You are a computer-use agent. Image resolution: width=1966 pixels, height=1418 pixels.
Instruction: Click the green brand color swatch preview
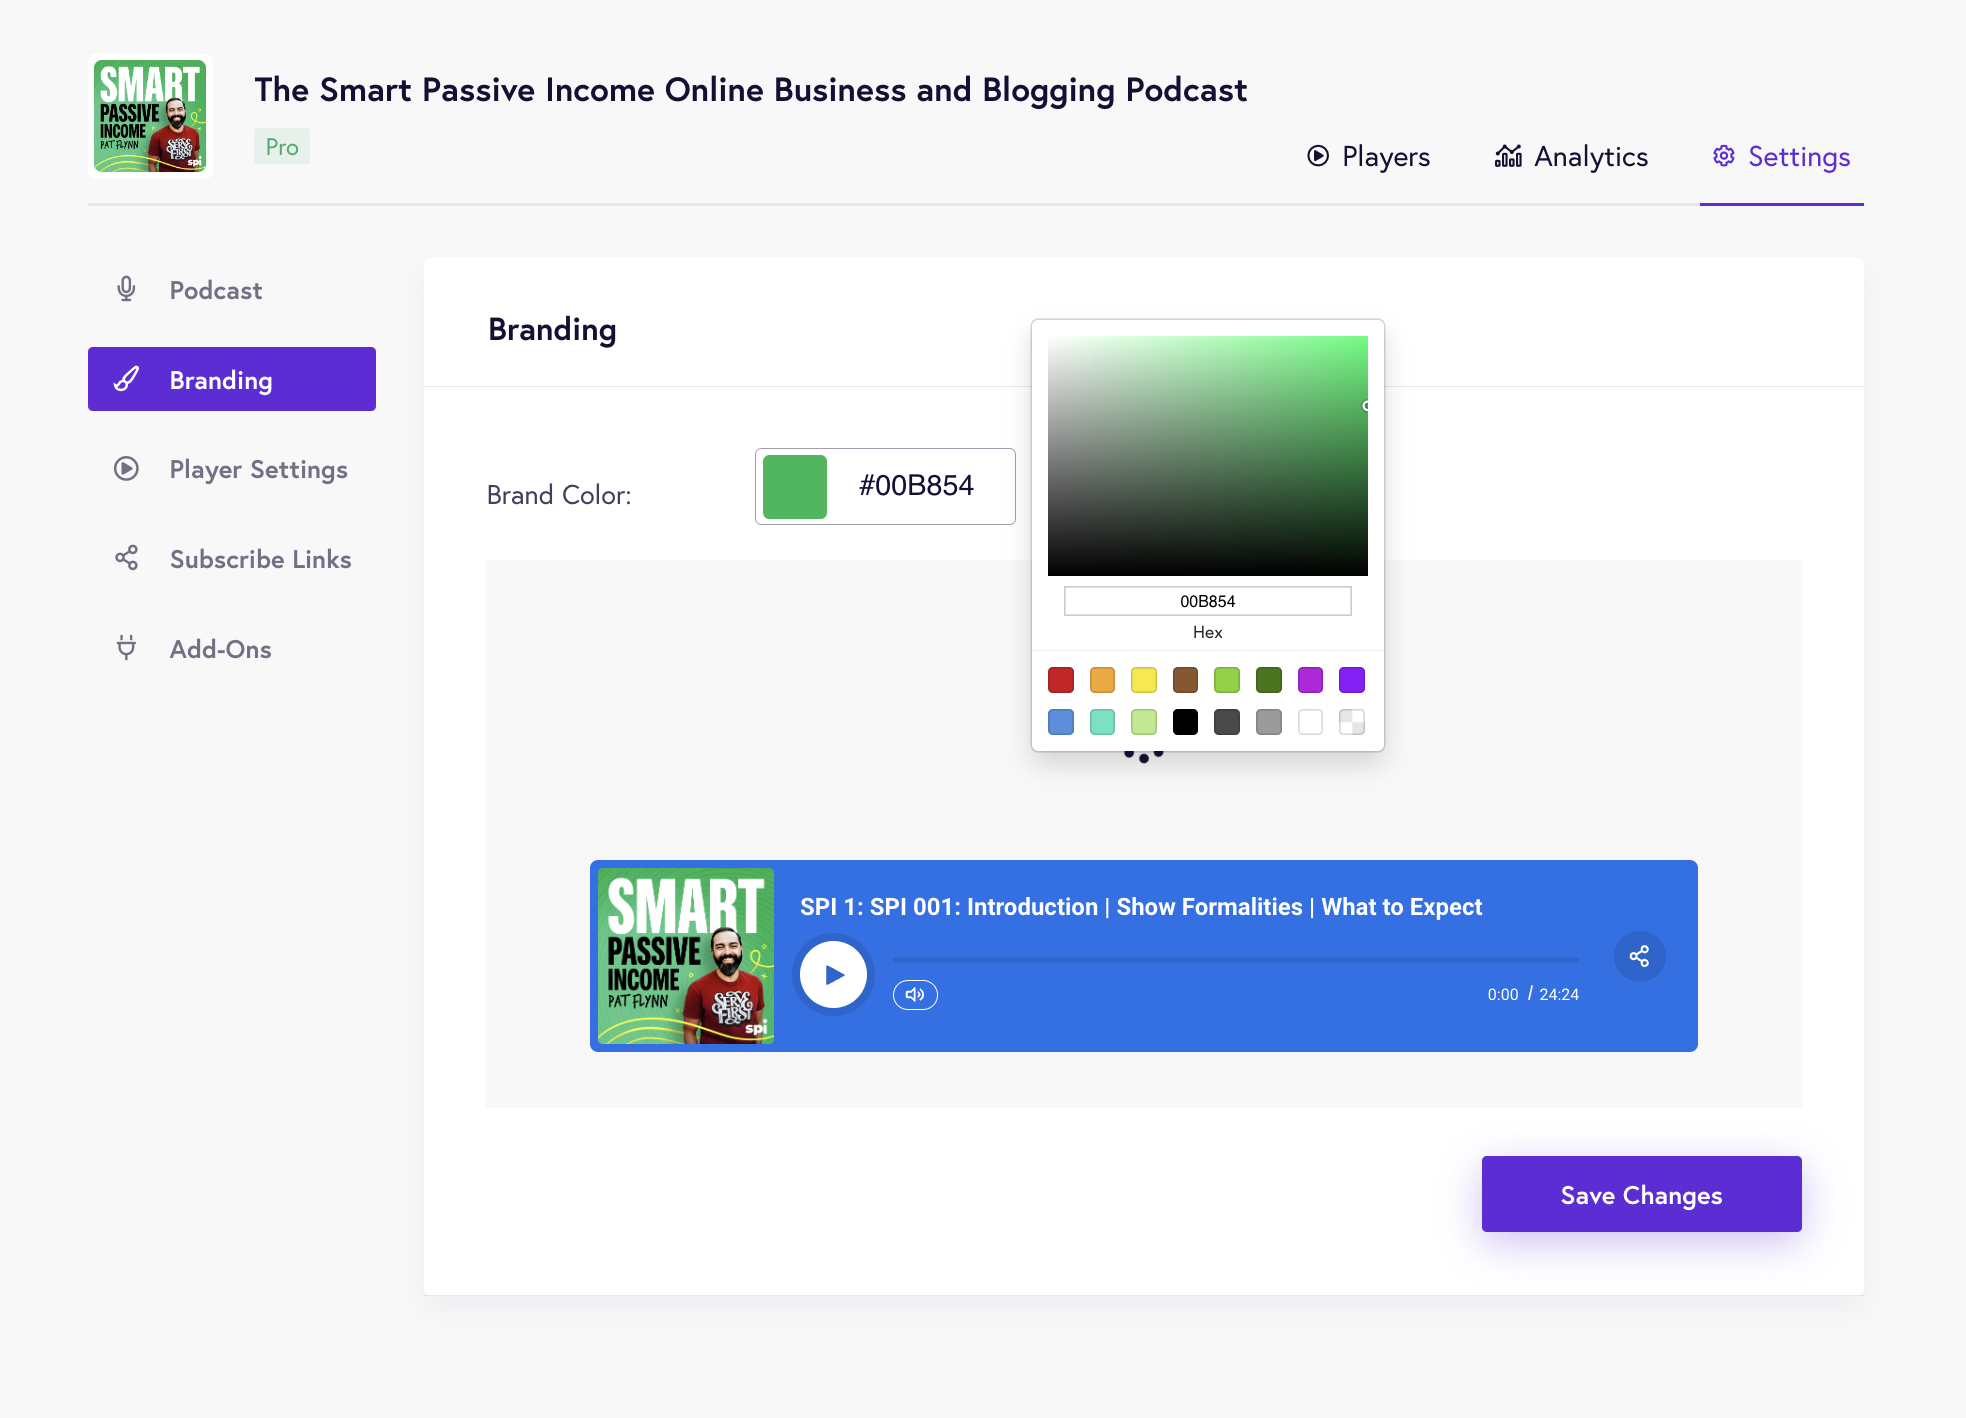point(795,486)
